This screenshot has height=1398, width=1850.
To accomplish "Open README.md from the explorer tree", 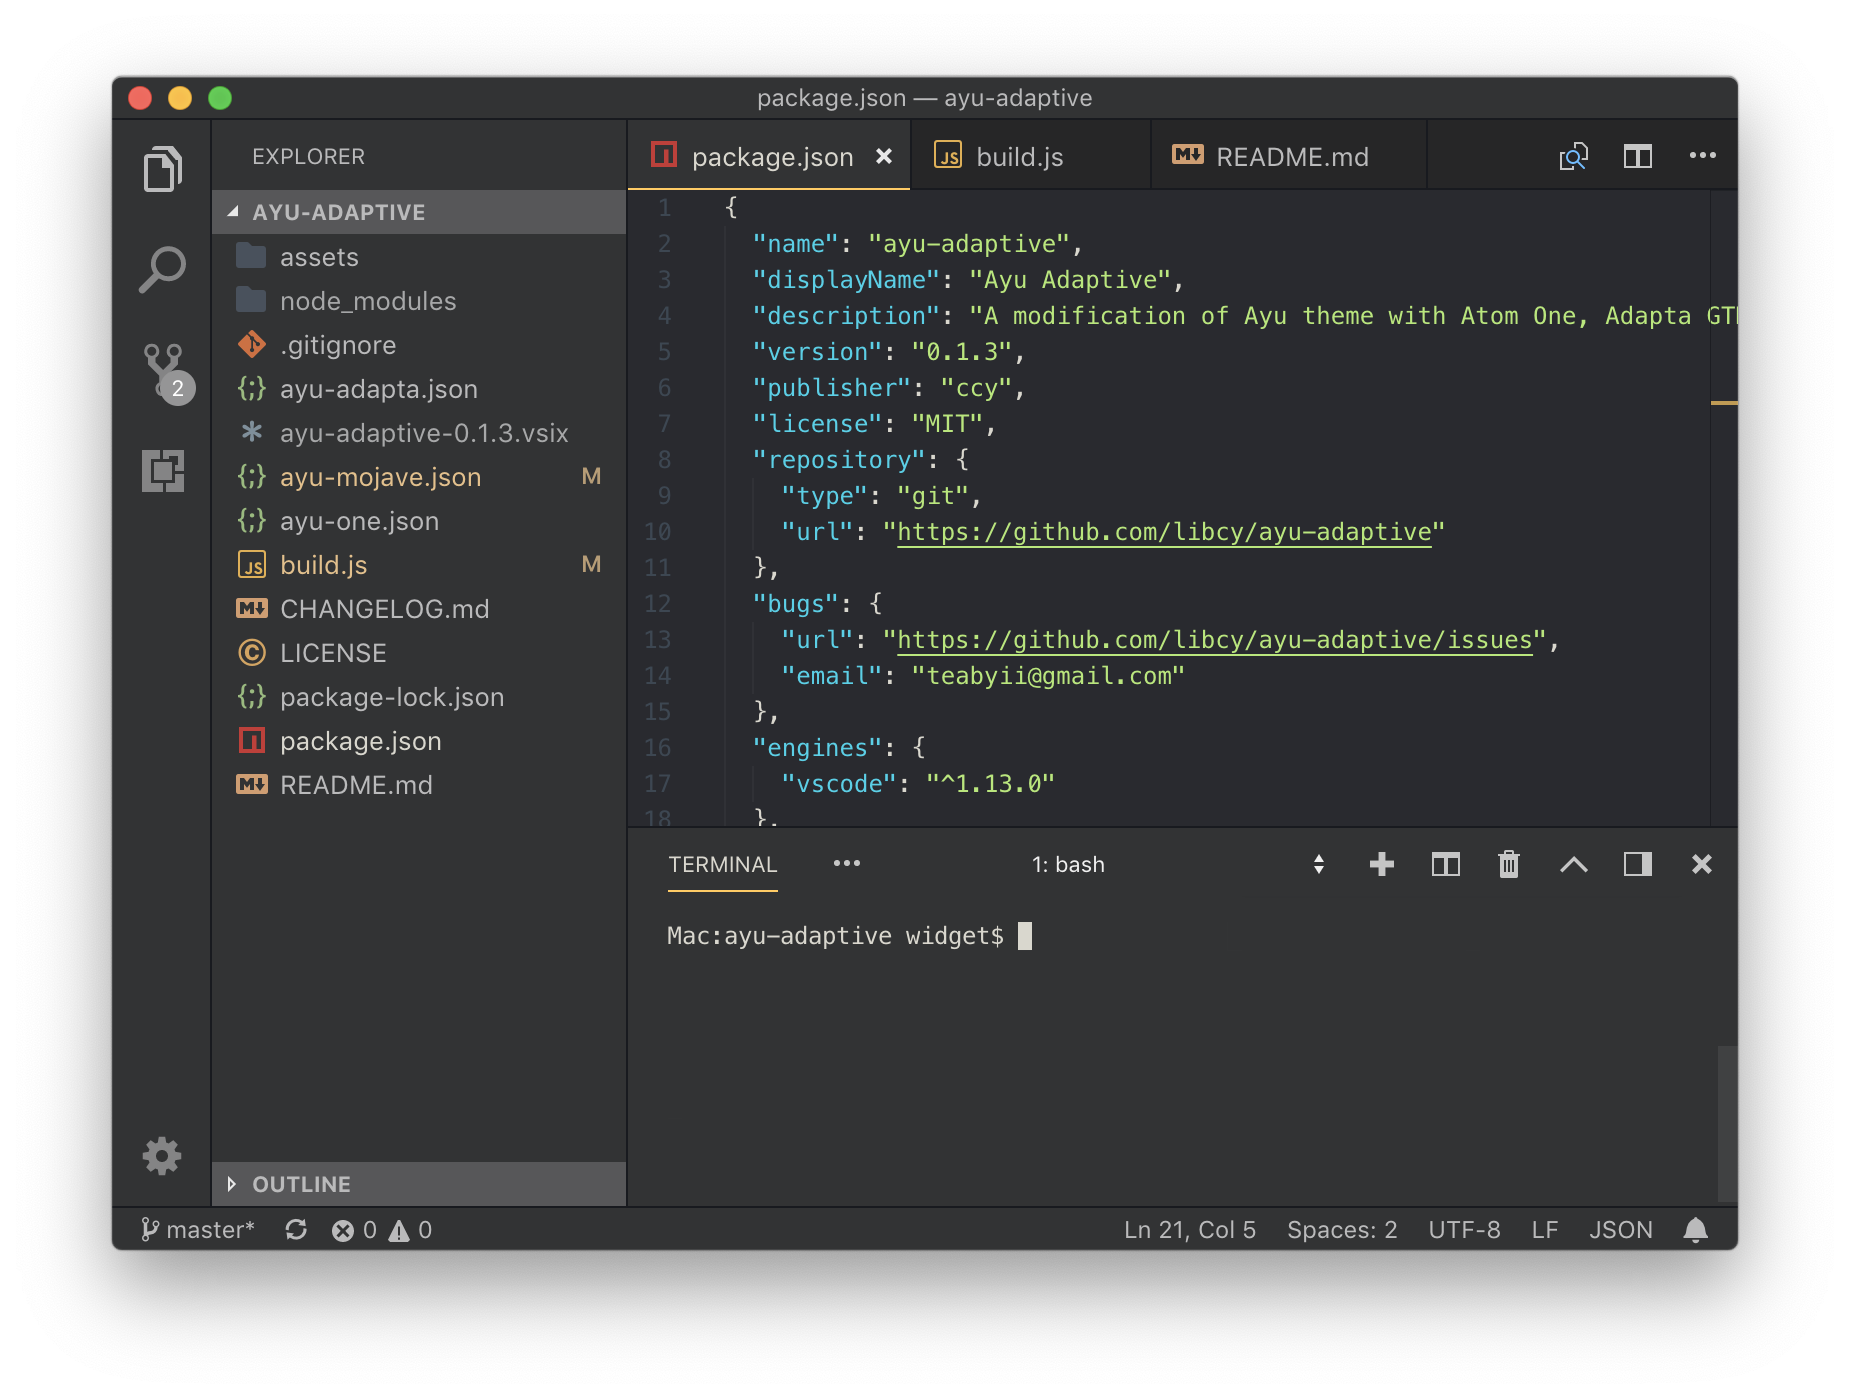I will [x=419, y=785].
